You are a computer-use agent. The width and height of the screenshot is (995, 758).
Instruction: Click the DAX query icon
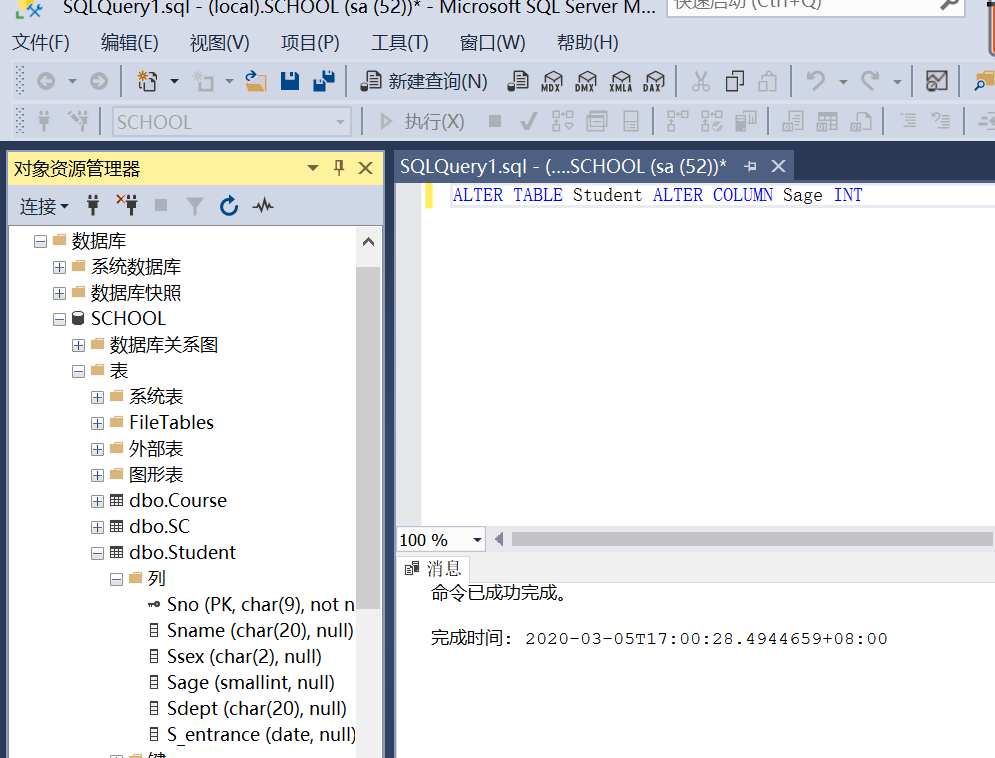[x=653, y=81]
